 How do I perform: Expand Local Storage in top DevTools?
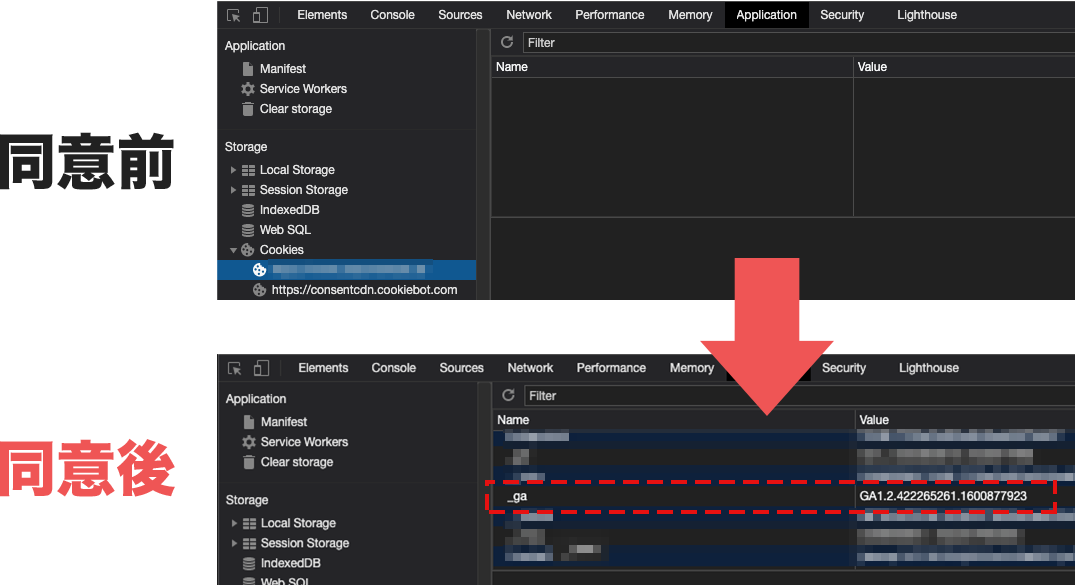tap(233, 169)
